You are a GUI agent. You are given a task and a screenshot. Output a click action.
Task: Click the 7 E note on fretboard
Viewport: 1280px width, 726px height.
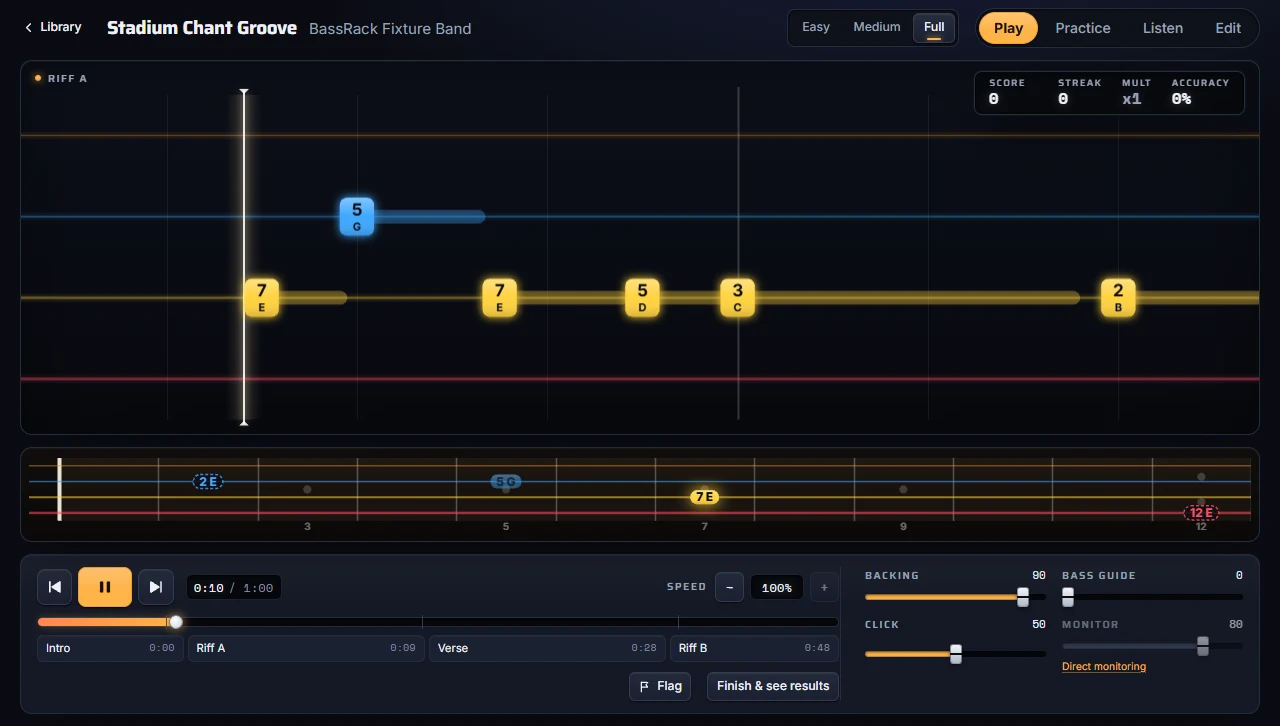coord(705,496)
